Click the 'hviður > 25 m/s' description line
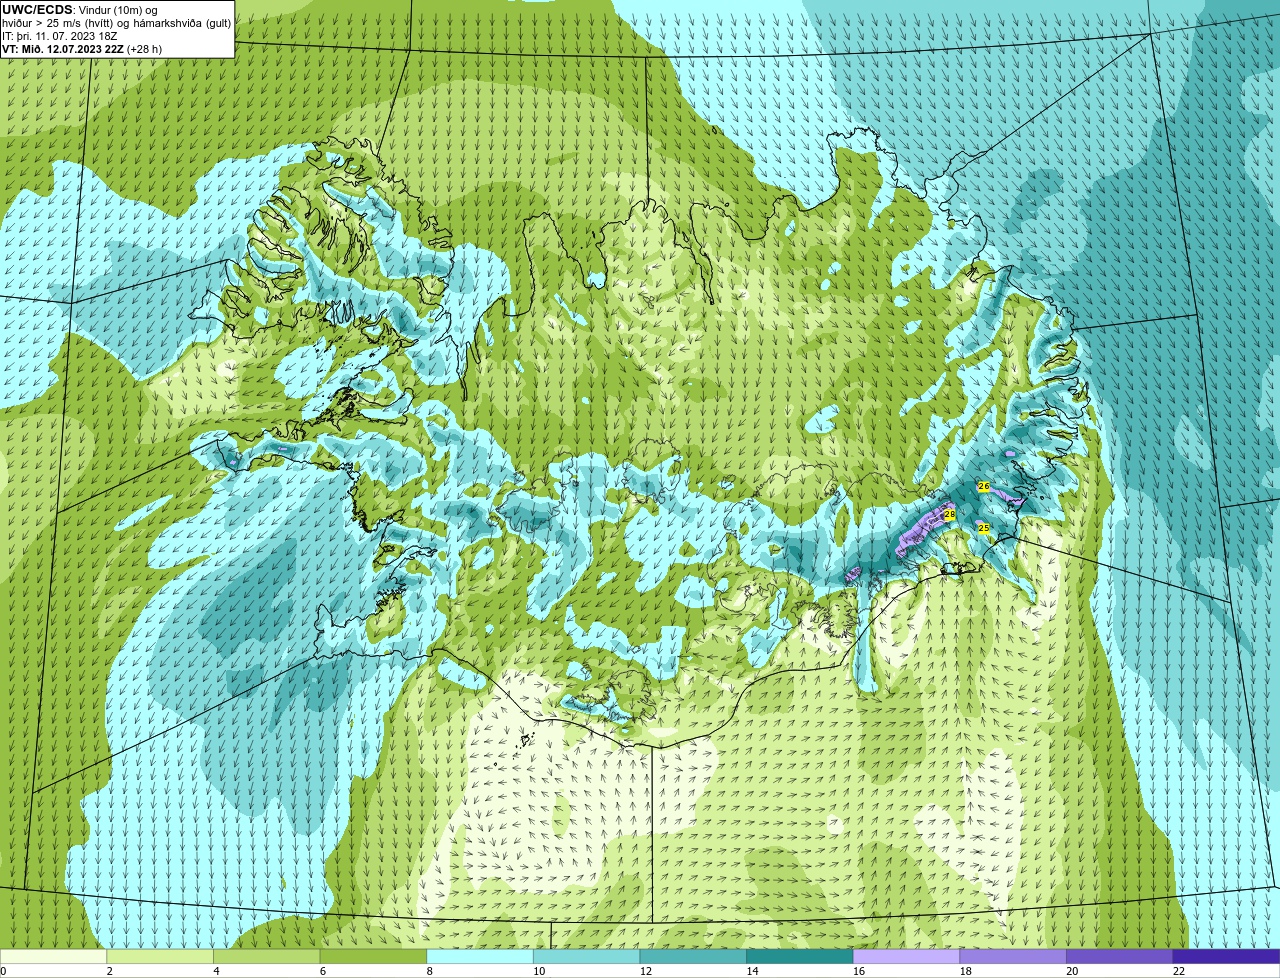The width and height of the screenshot is (1280, 978). 117,23
